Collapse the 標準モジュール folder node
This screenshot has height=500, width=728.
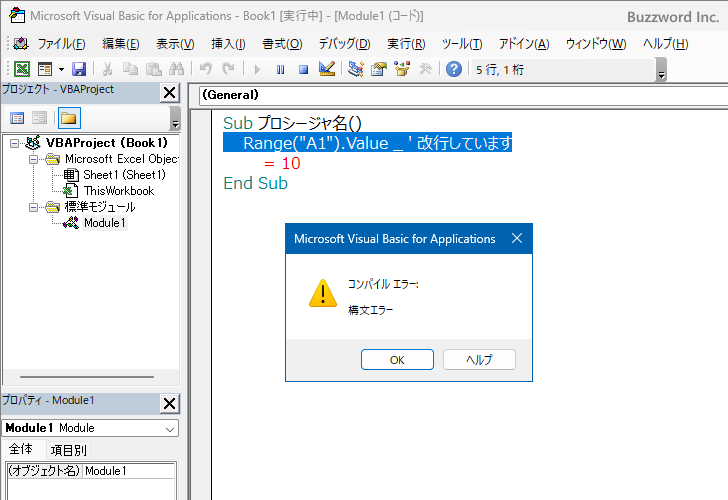33,207
